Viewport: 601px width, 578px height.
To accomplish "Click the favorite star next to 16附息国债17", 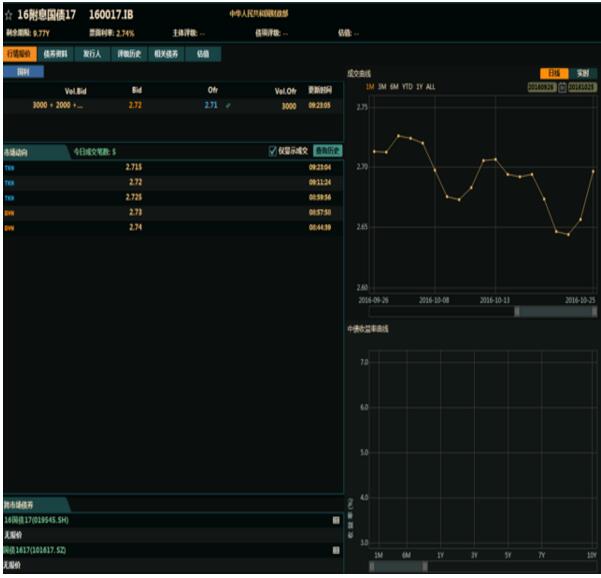I will (8, 16).
